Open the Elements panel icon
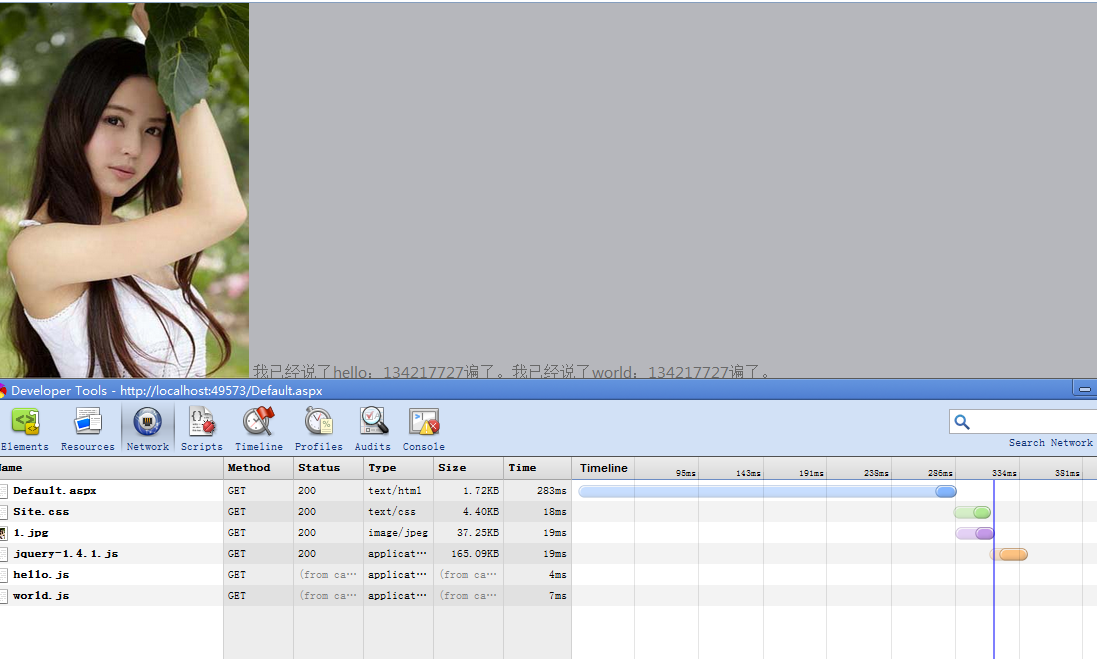 [x=25, y=423]
